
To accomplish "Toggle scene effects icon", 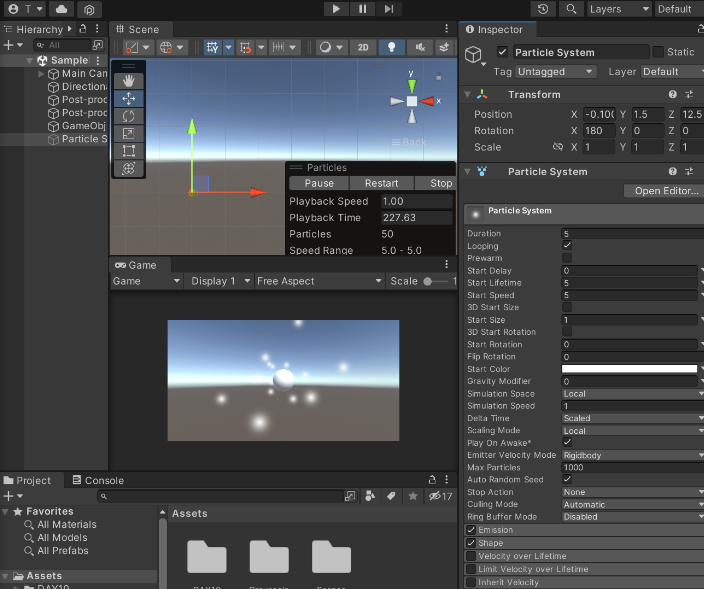I will pos(444,47).
